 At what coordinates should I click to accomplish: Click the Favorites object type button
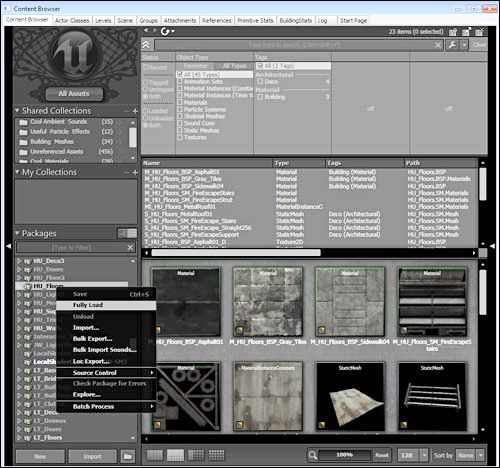[x=195, y=66]
